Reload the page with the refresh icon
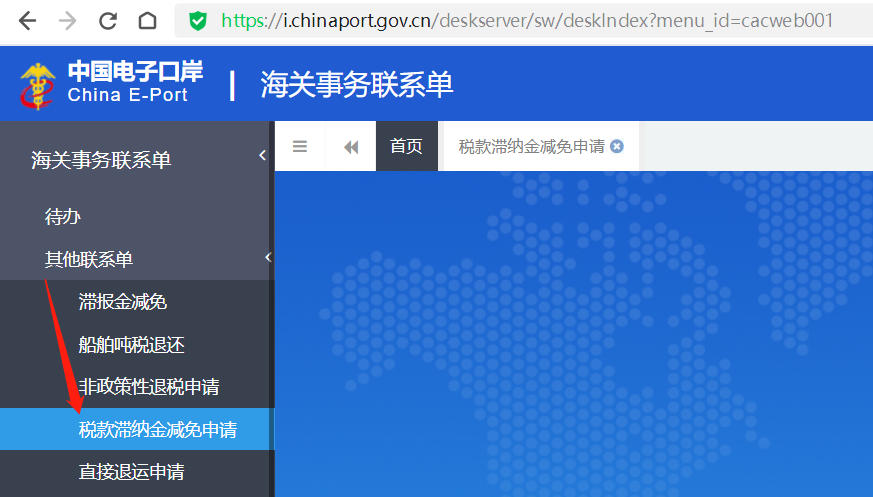Viewport: 873px width, 497px height. point(107,21)
